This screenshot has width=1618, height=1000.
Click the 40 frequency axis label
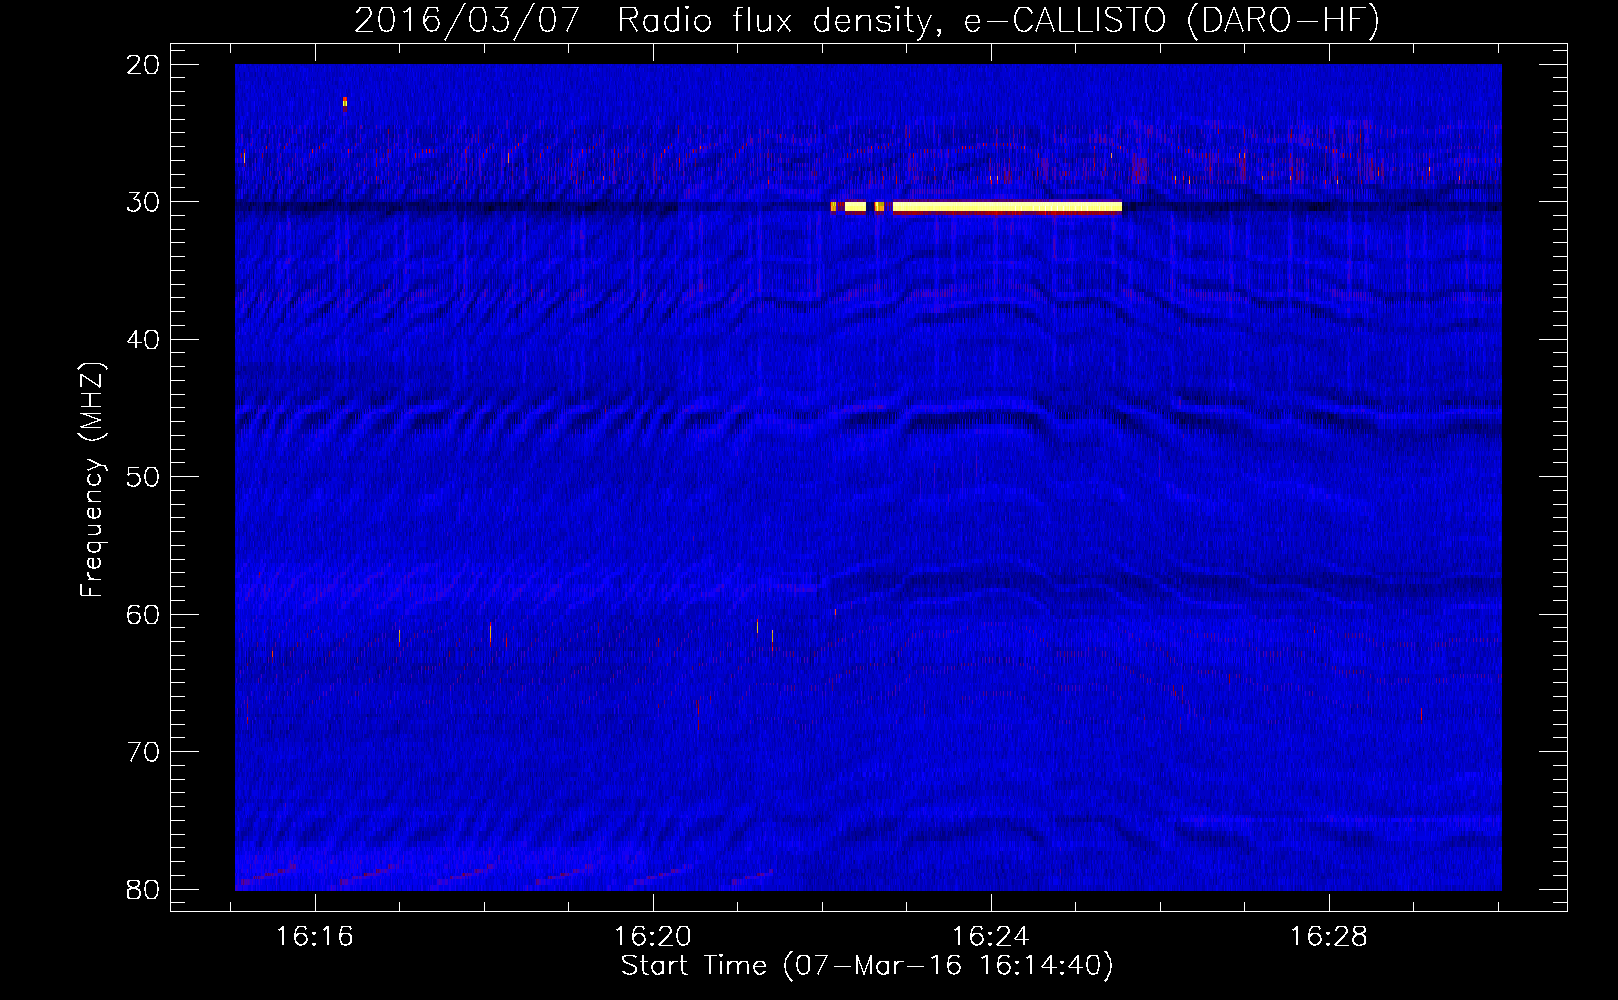point(143,340)
